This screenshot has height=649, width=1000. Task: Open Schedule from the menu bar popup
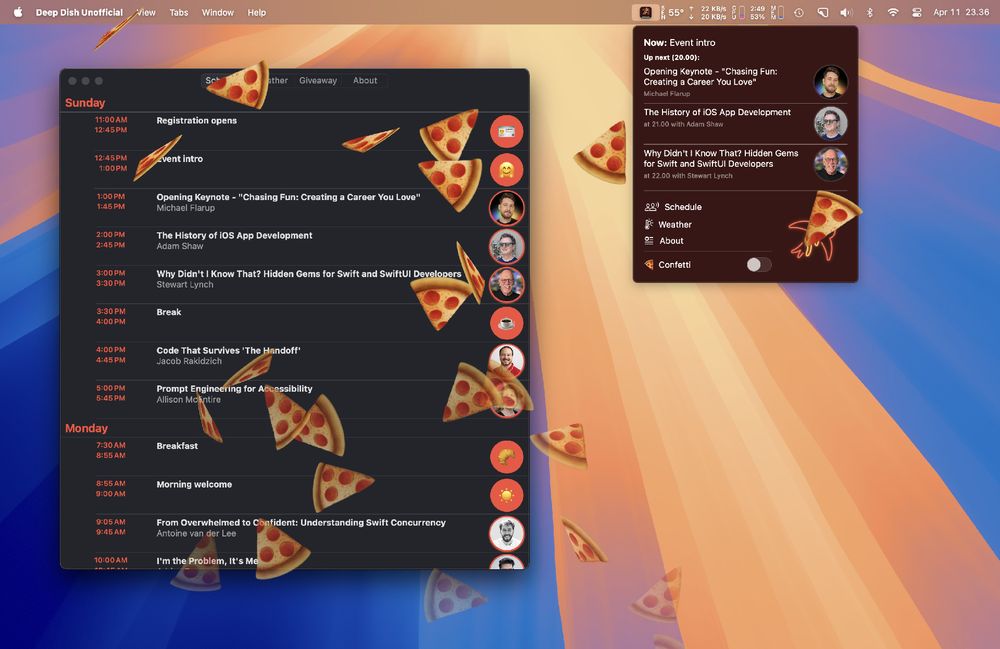click(682, 207)
